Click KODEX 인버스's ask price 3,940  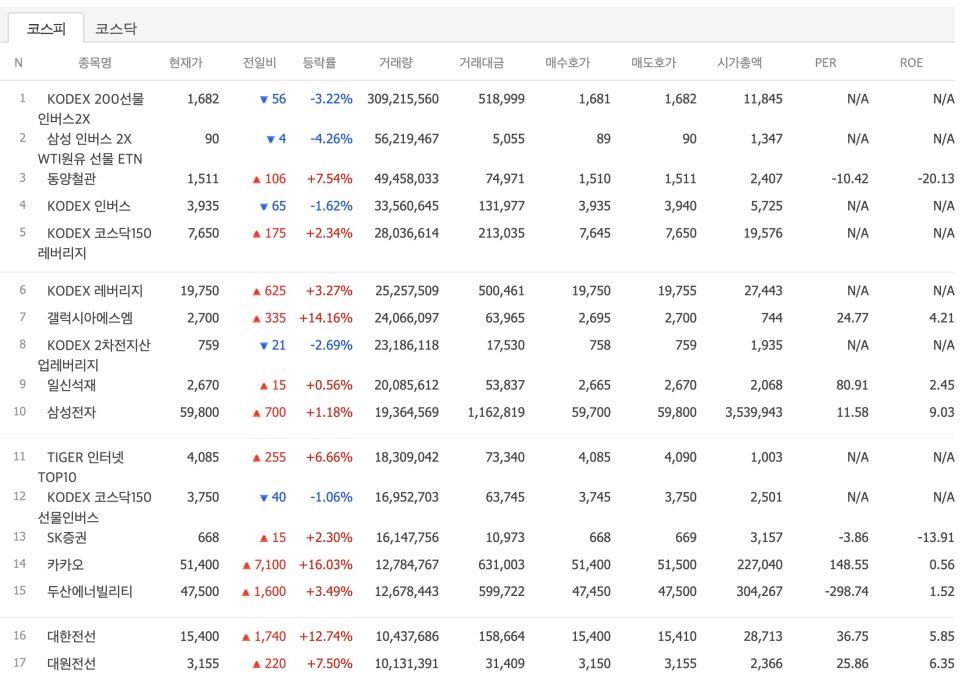(680, 206)
